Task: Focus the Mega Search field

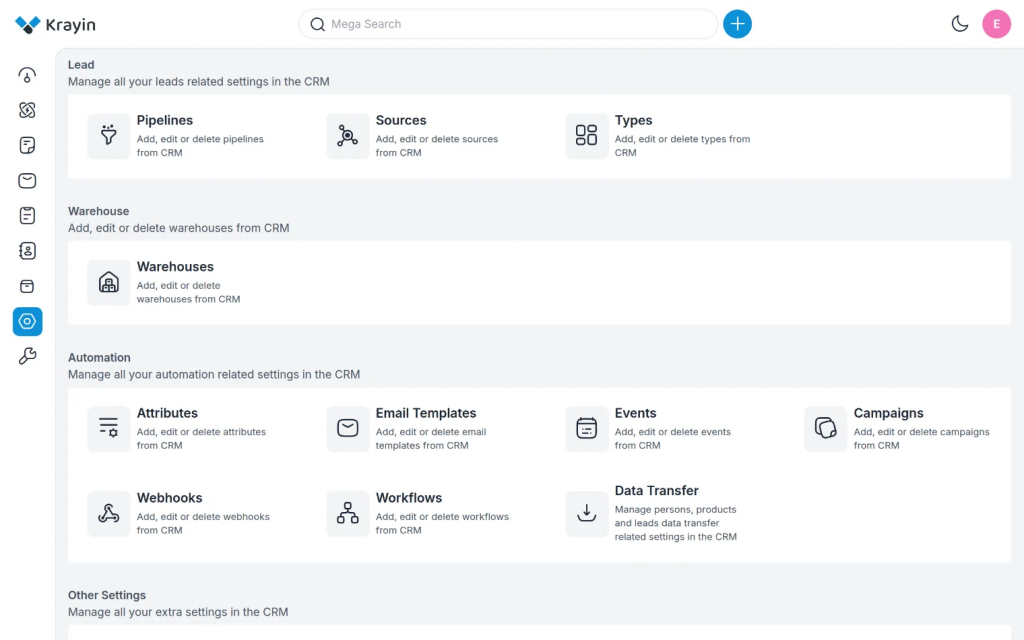Action: point(508,24)
